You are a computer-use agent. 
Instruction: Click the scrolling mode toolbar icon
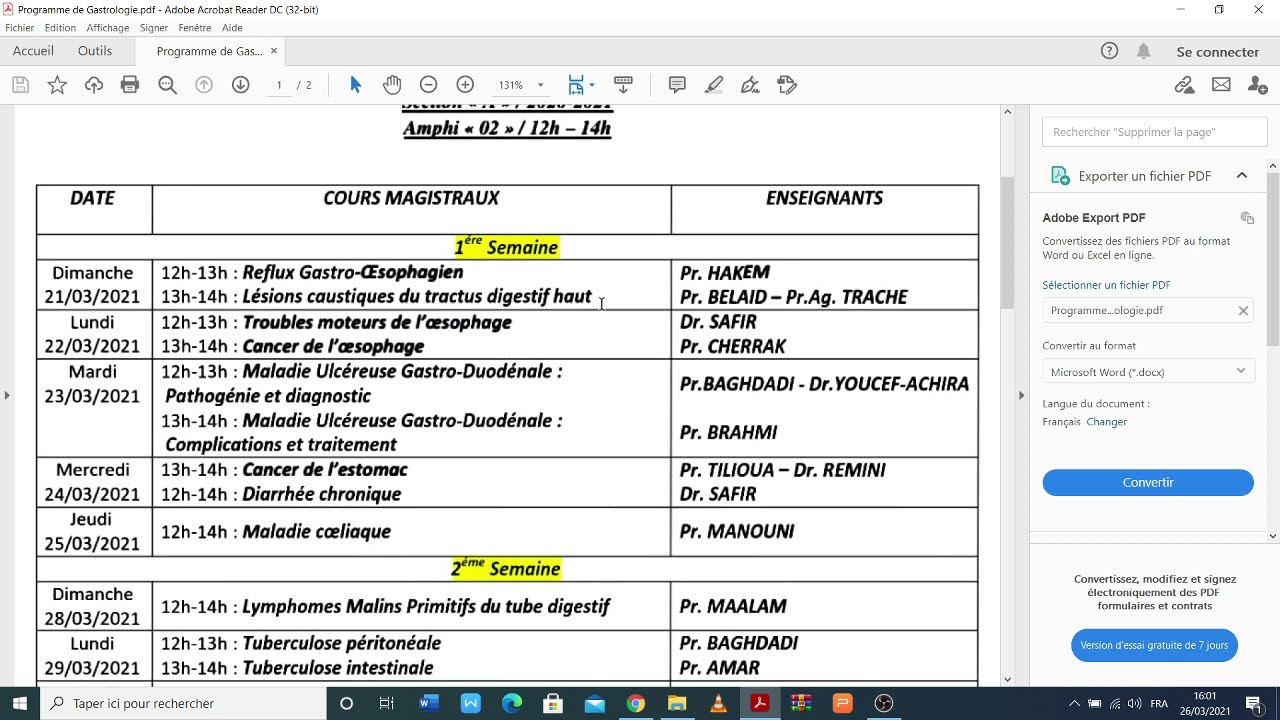pos(623,85)
